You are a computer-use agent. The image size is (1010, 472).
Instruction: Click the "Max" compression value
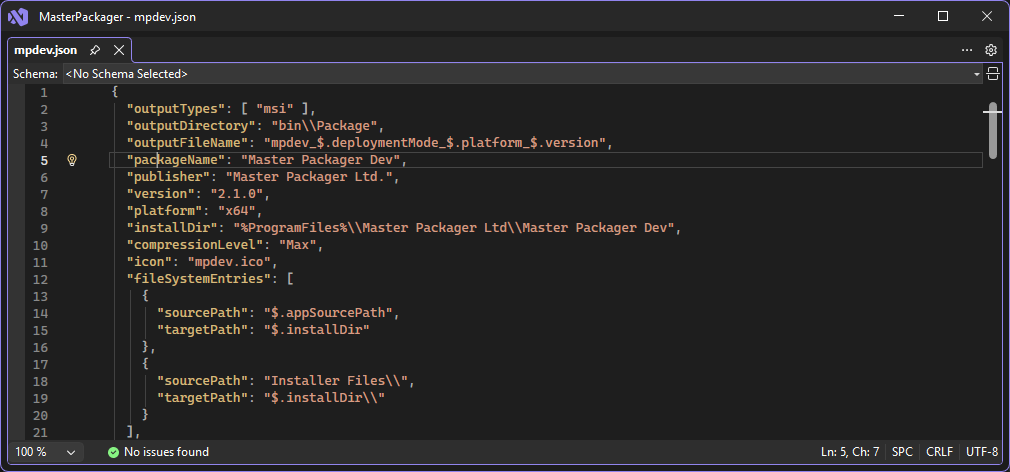coord(298,245)
